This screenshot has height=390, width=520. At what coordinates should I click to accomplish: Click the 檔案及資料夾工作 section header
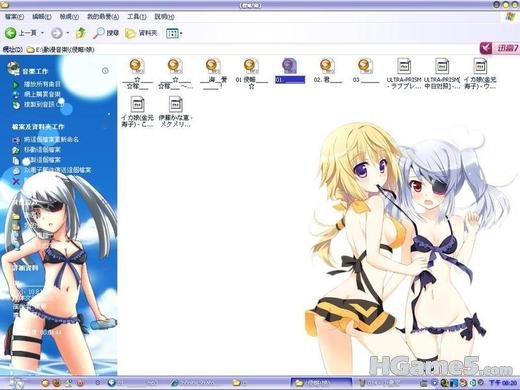click(38, 127)
